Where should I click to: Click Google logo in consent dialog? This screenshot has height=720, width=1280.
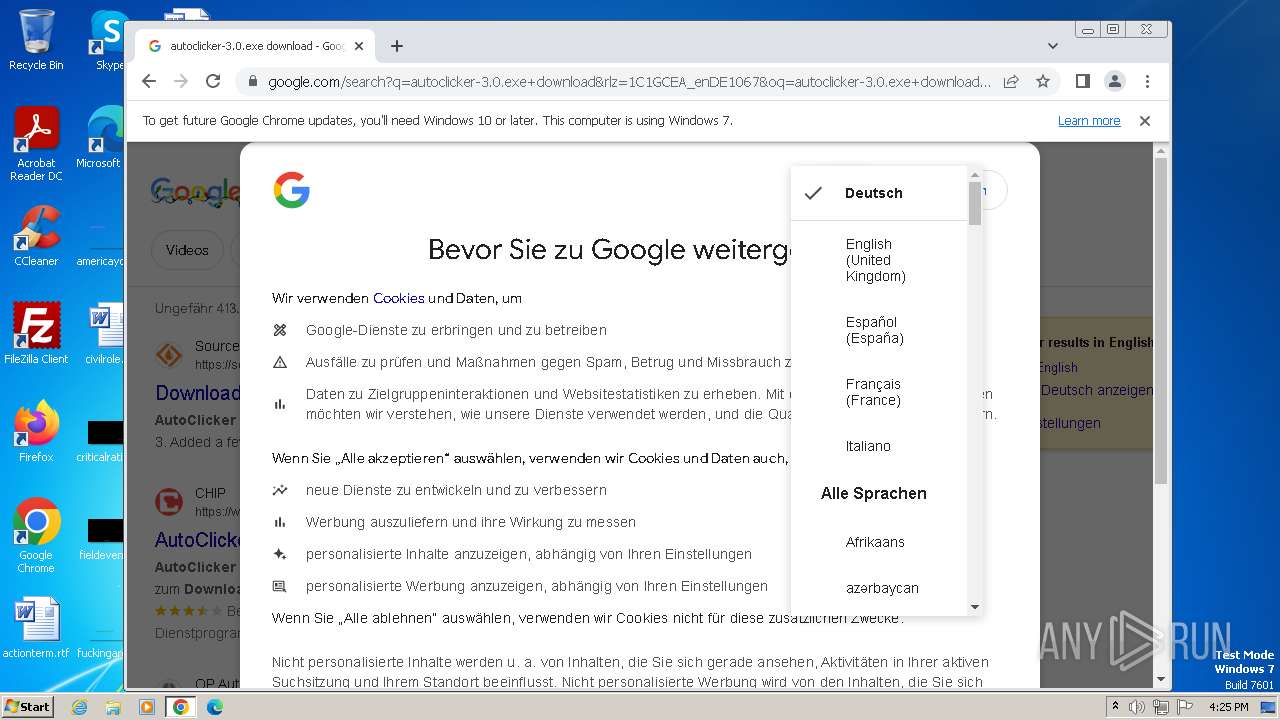(x=292, y=190)
